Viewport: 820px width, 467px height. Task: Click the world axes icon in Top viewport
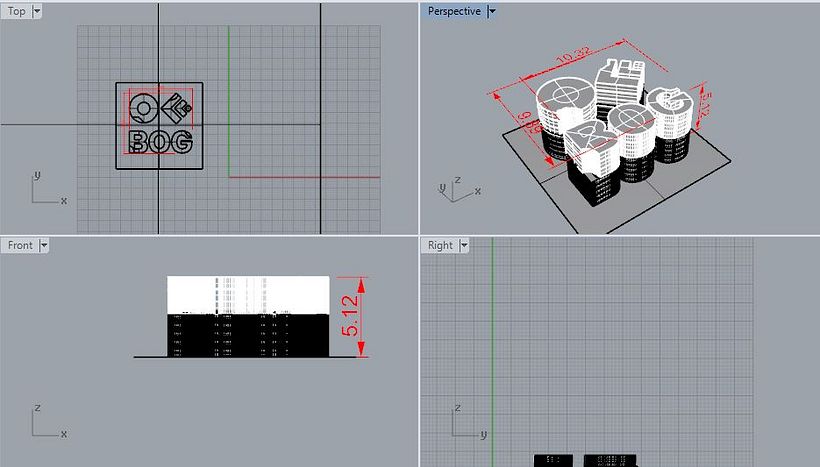pos(44,190)
